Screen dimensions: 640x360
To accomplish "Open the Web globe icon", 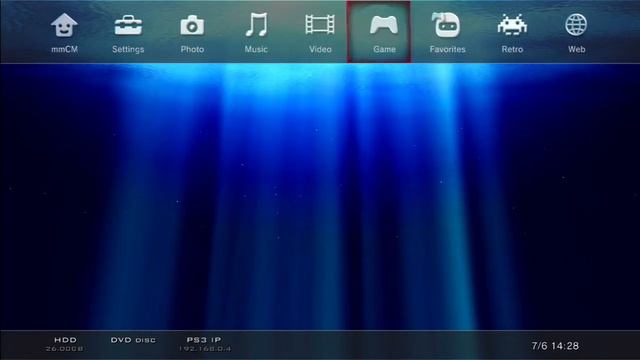I will [x=576, y=24].
